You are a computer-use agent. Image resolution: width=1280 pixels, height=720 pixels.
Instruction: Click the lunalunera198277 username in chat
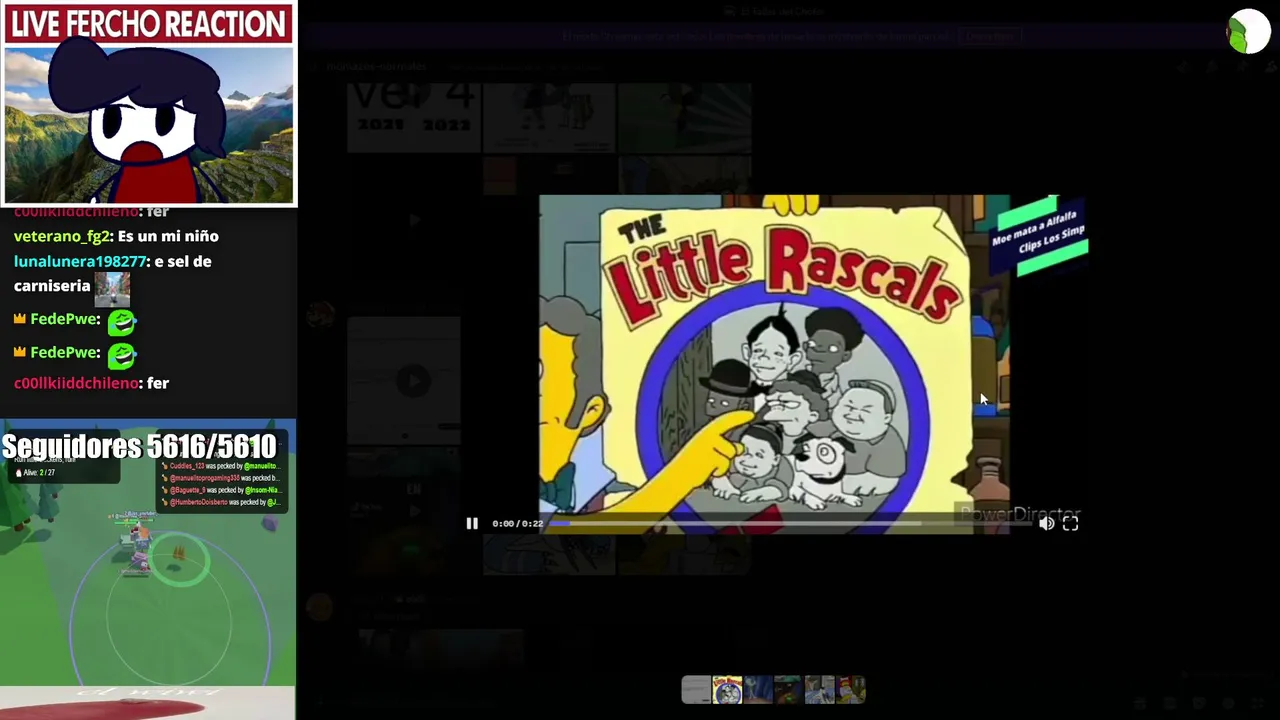(80, 261)
